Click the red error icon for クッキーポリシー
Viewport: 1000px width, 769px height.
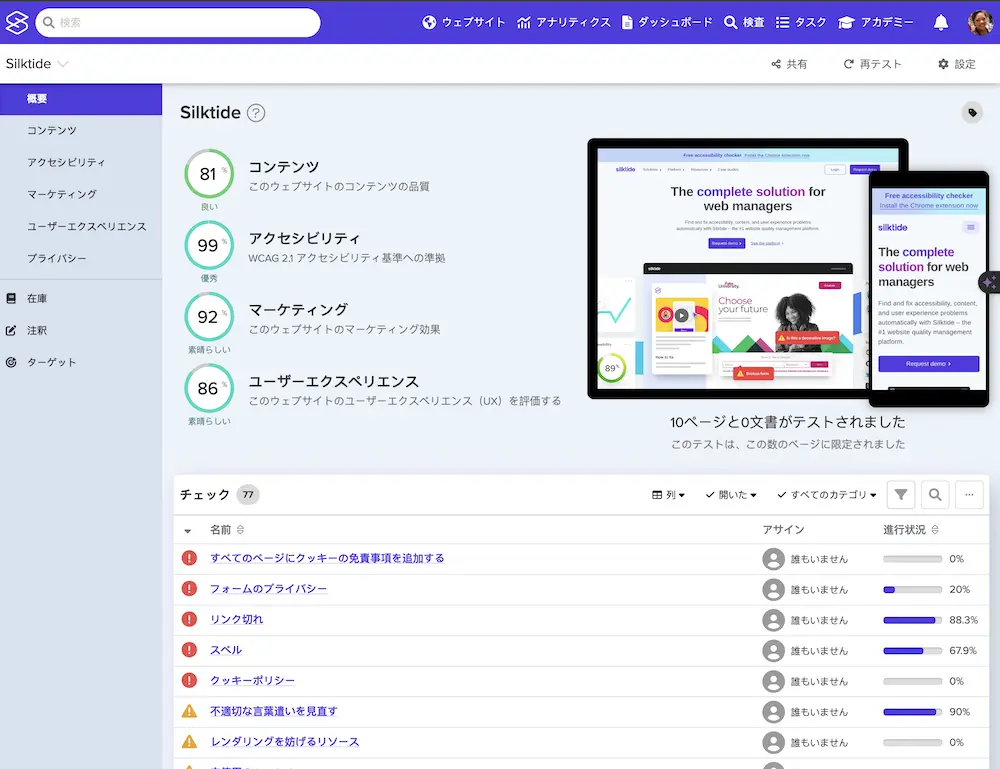(x=189, y=680)
